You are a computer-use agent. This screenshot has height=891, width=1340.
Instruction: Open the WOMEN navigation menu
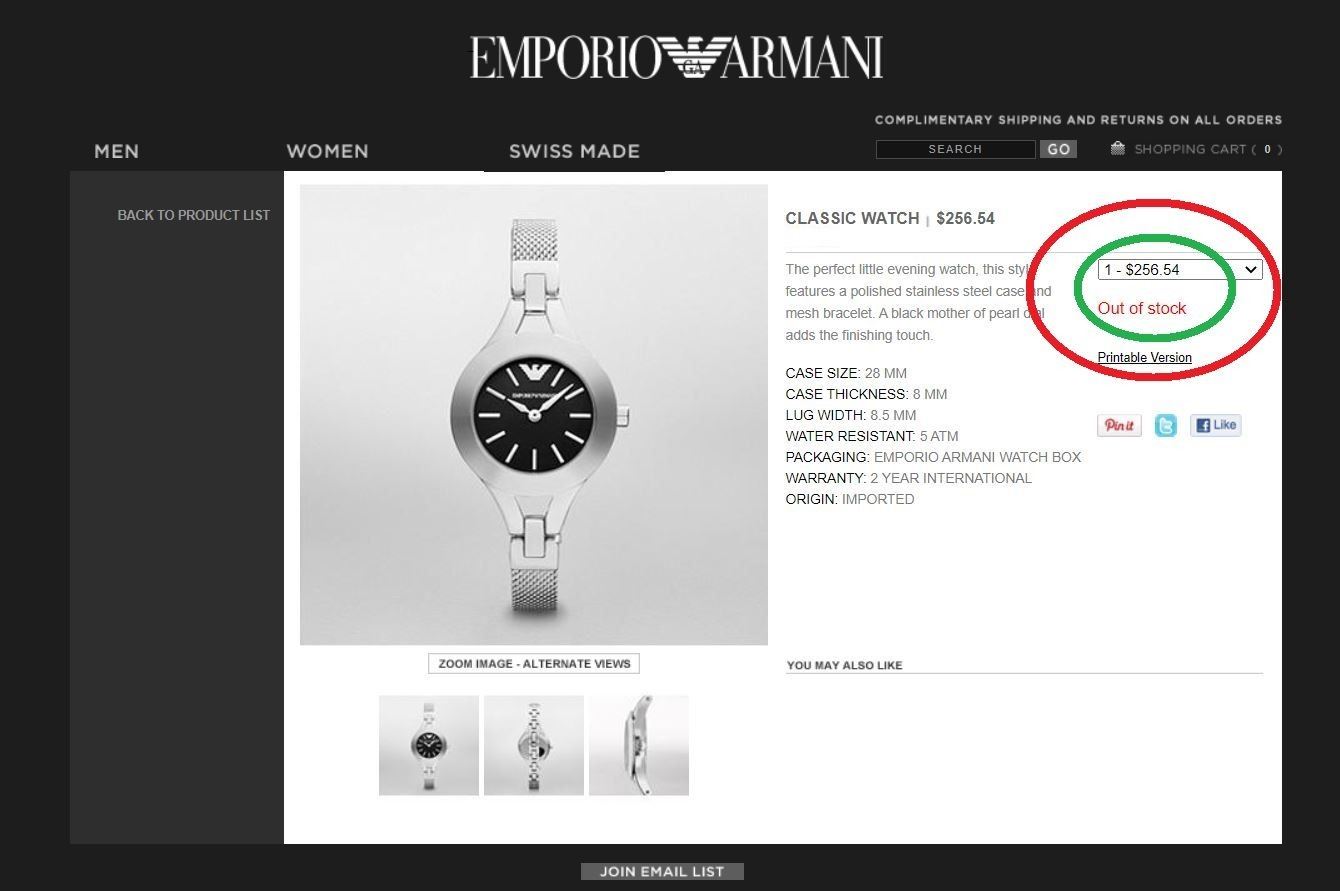[327, 151]
